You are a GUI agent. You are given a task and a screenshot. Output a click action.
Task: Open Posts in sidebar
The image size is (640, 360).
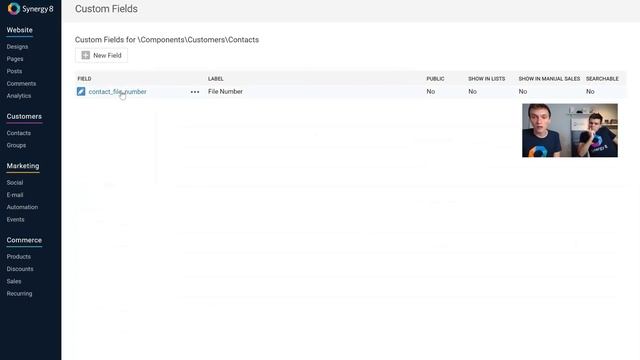click(x=14, y=71)
